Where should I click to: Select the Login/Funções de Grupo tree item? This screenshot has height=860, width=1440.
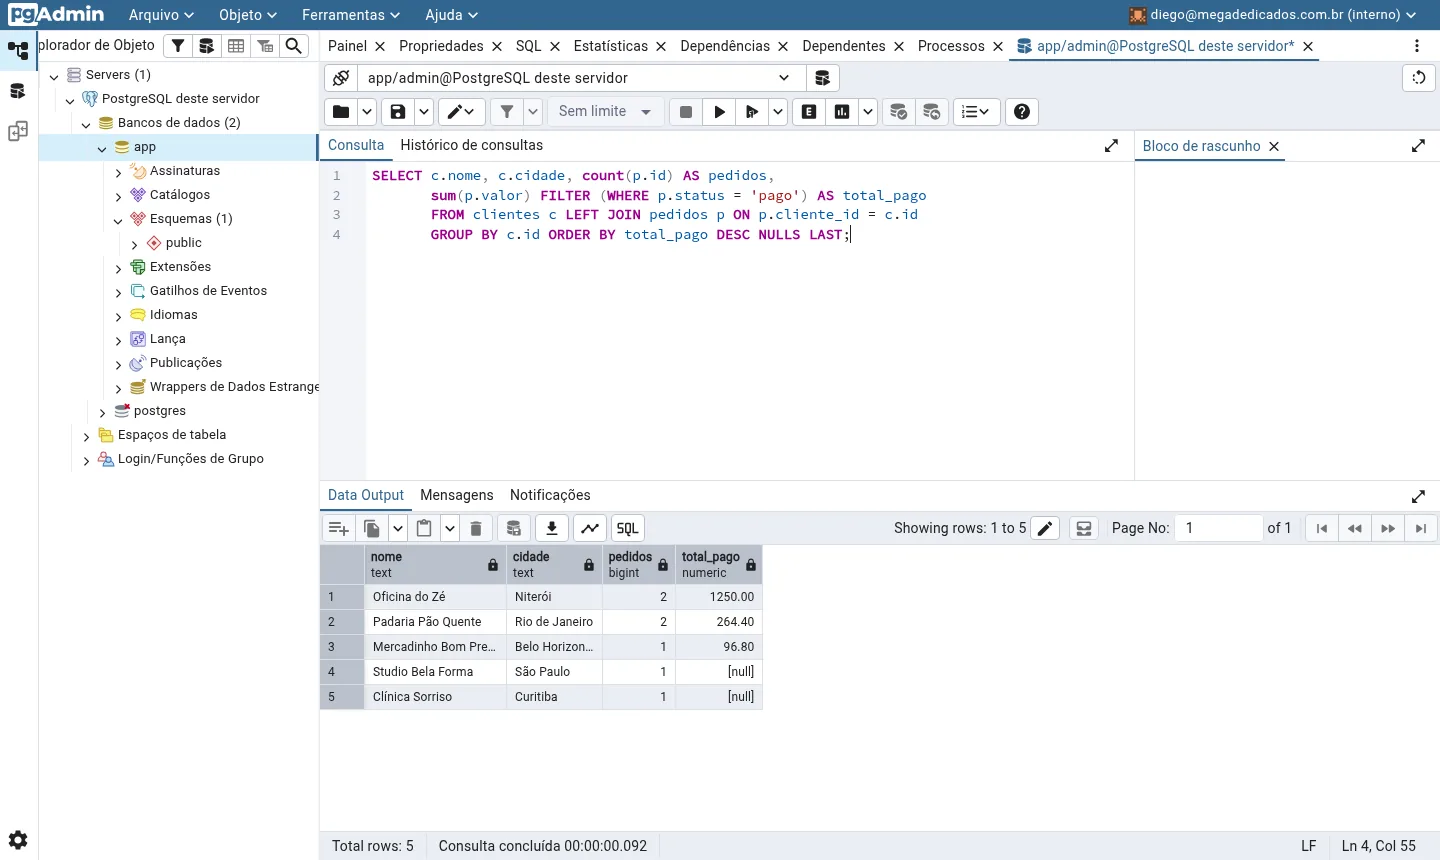coord(191,459)
